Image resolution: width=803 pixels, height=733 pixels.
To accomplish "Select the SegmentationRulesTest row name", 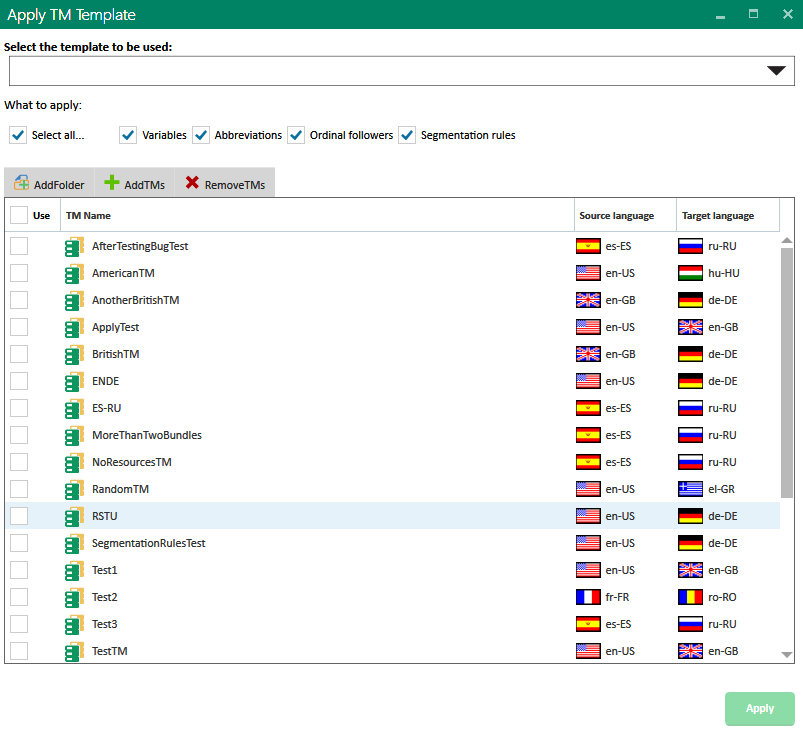I will click(149, 543).
